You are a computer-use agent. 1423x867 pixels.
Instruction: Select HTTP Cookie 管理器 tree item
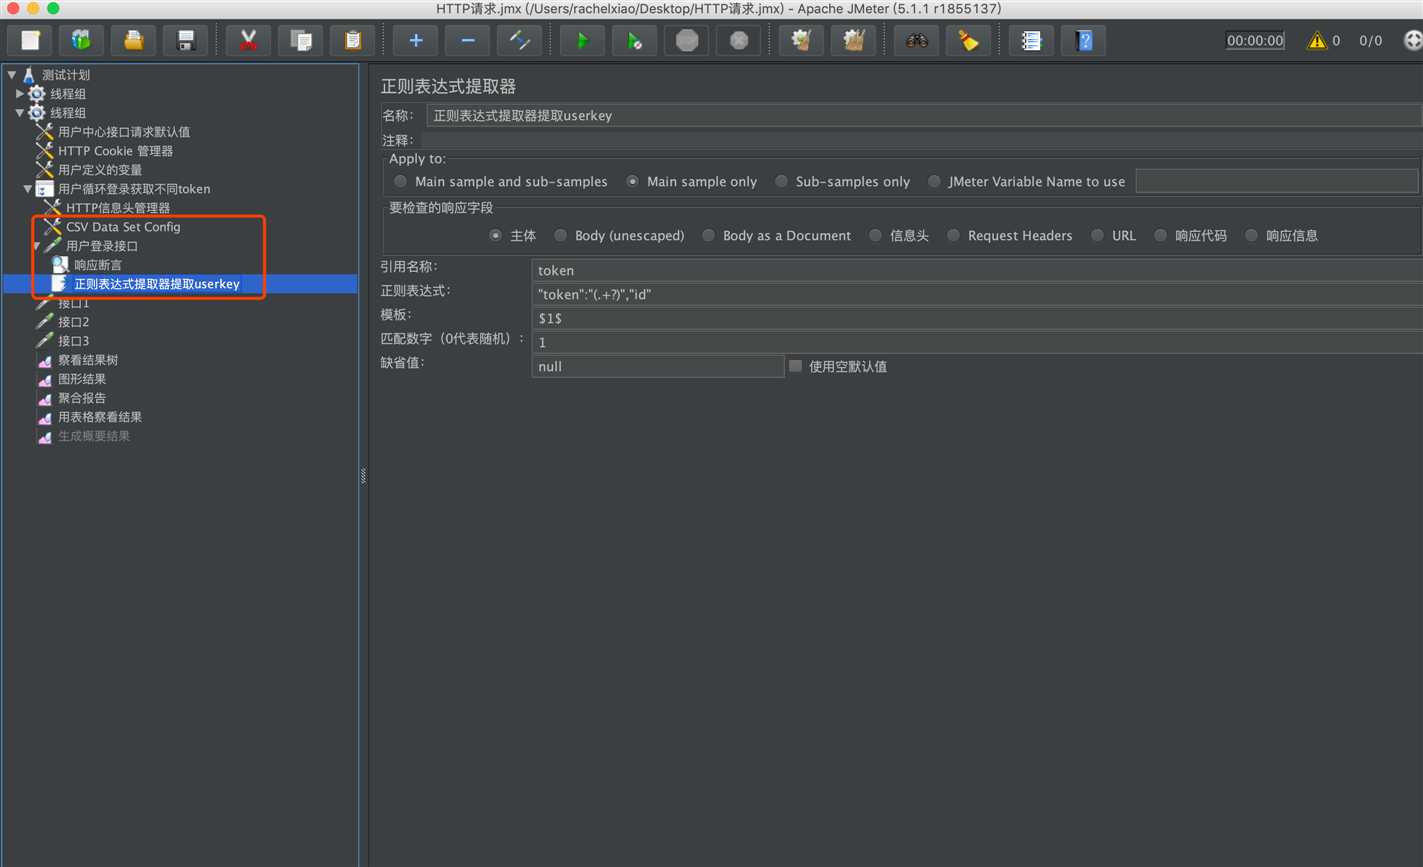(115, 150)
